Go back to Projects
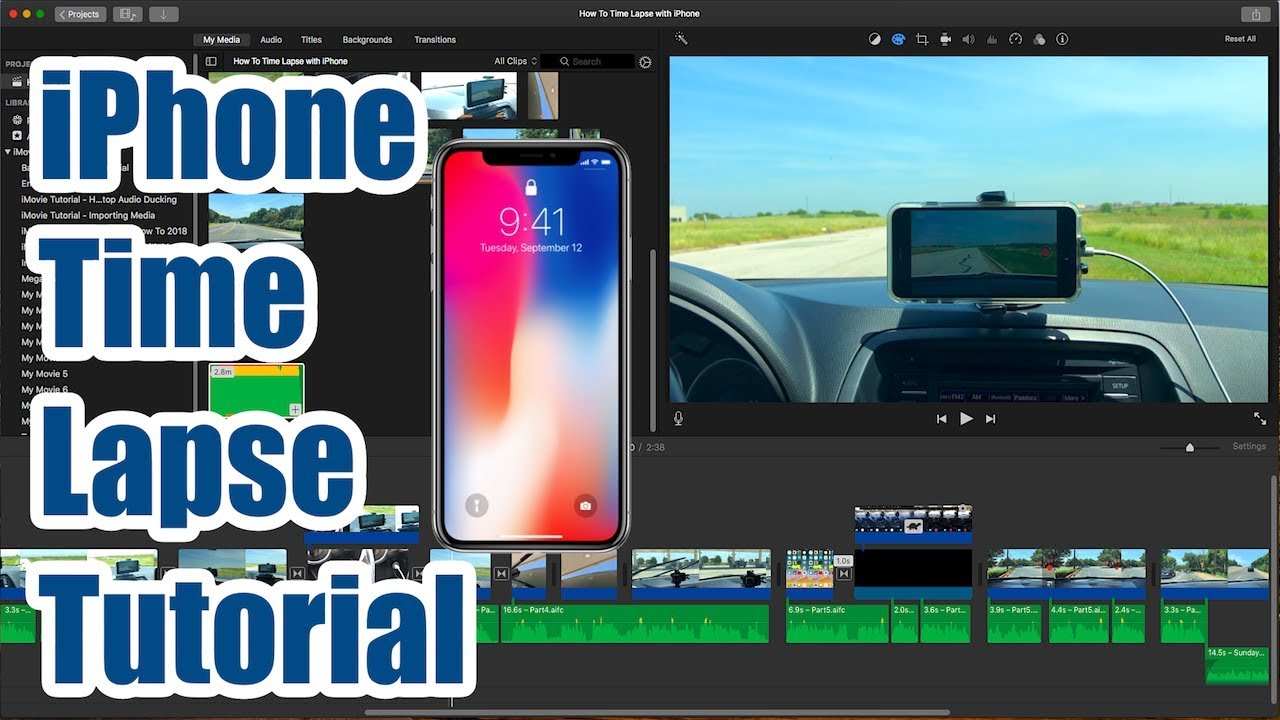 pyautogui.click(x=80, y=14)
